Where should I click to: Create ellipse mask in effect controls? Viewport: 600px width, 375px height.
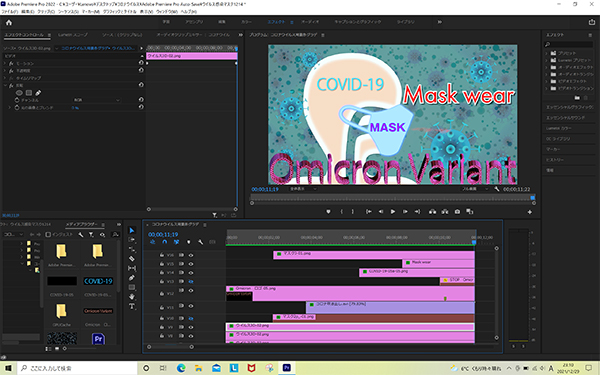tap(19, 93)
